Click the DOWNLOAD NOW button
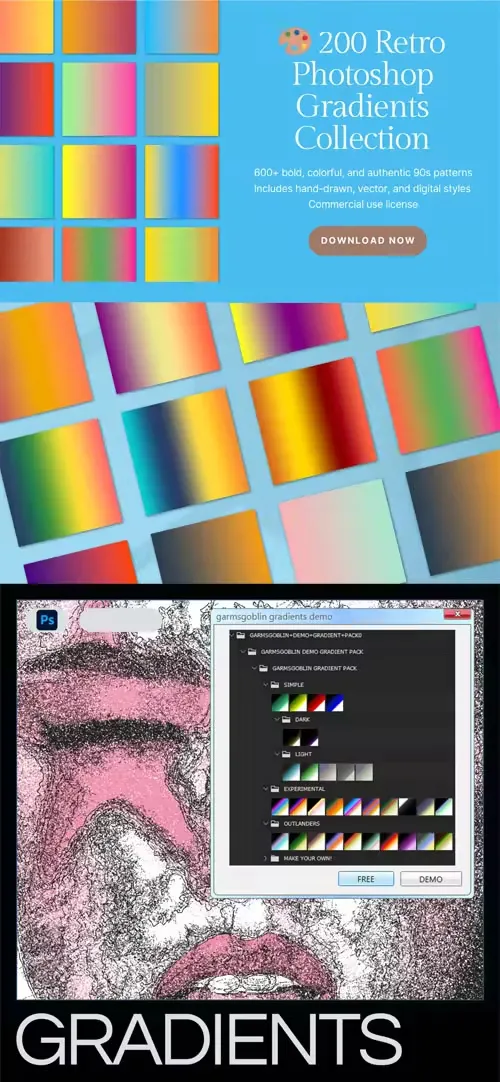500x1082 pixels. pyautogui.click(x=368, y=241)
